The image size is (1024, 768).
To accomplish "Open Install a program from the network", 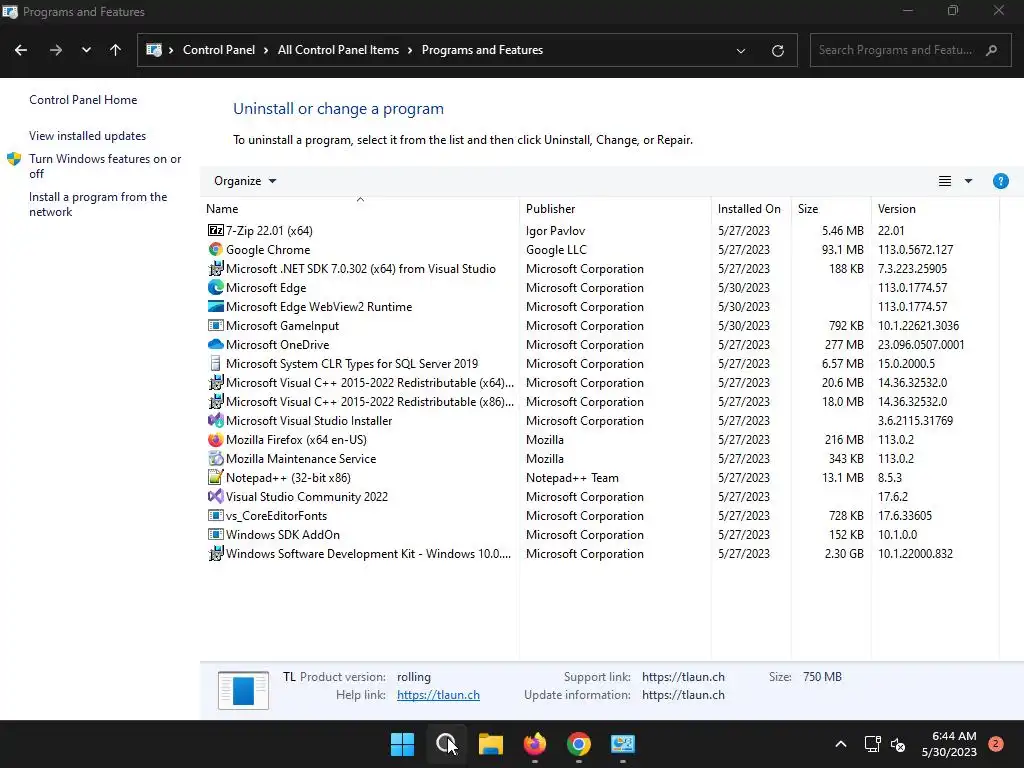I will (98, 204).
